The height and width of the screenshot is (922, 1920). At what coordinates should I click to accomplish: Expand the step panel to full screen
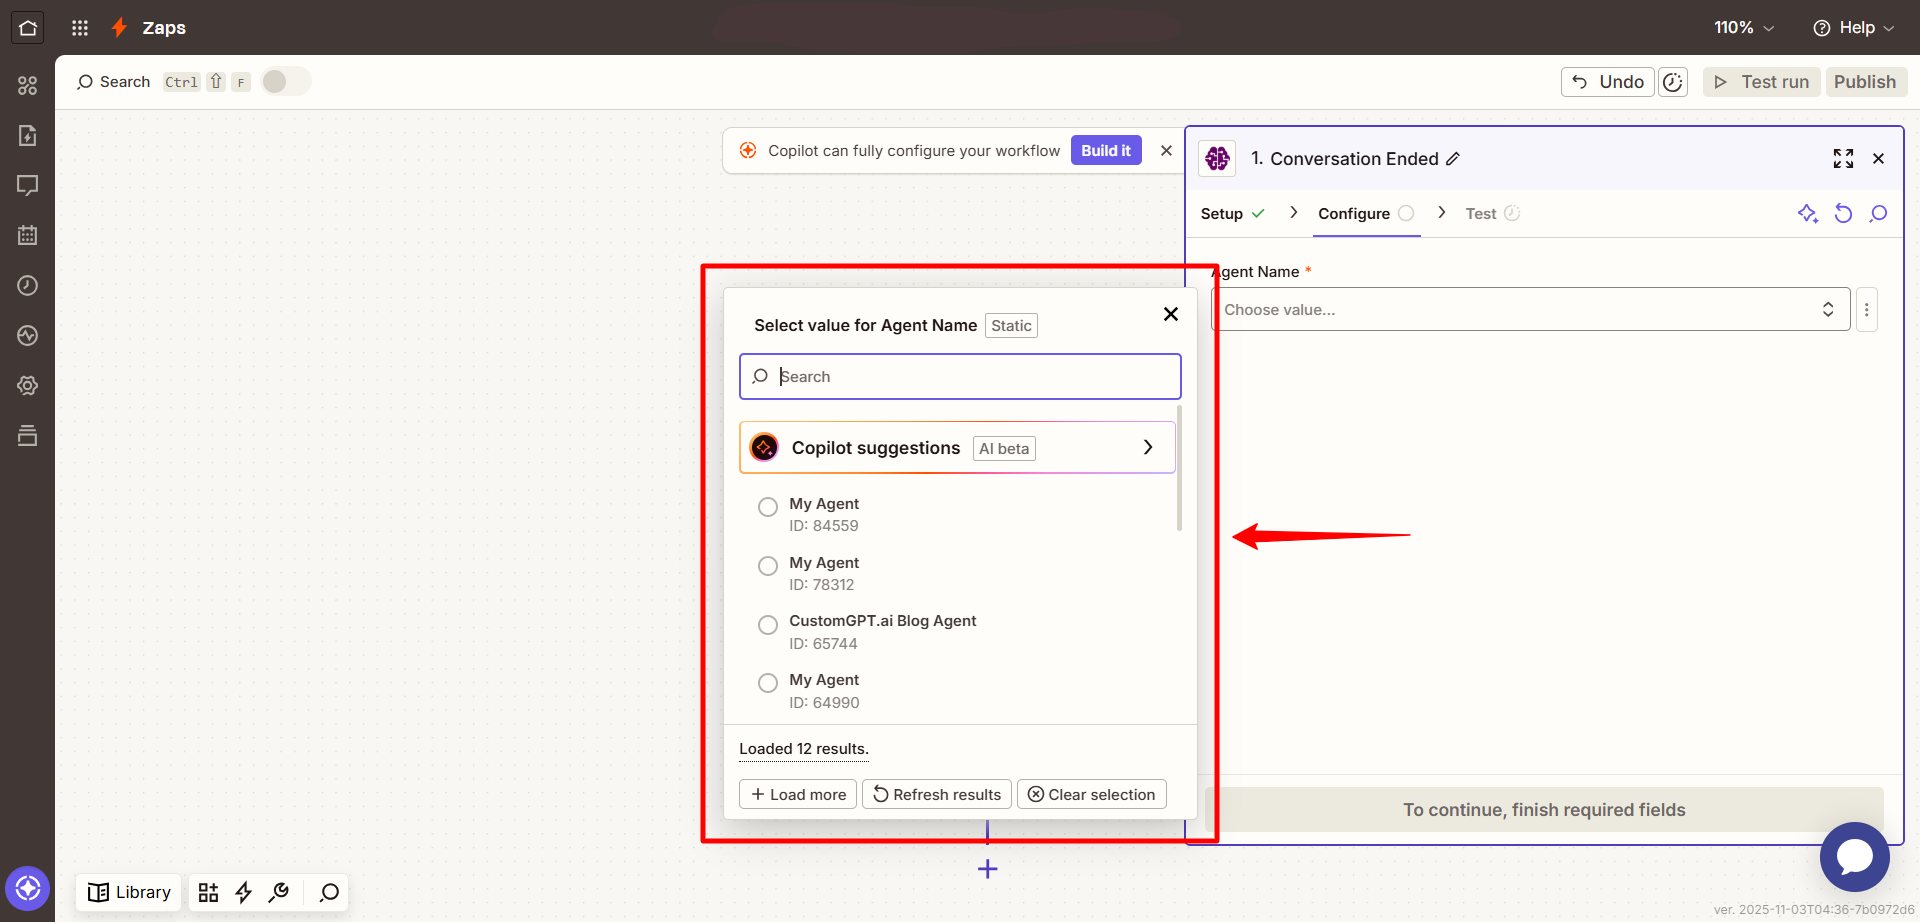pyautogui.click(x=1843, y=159)
